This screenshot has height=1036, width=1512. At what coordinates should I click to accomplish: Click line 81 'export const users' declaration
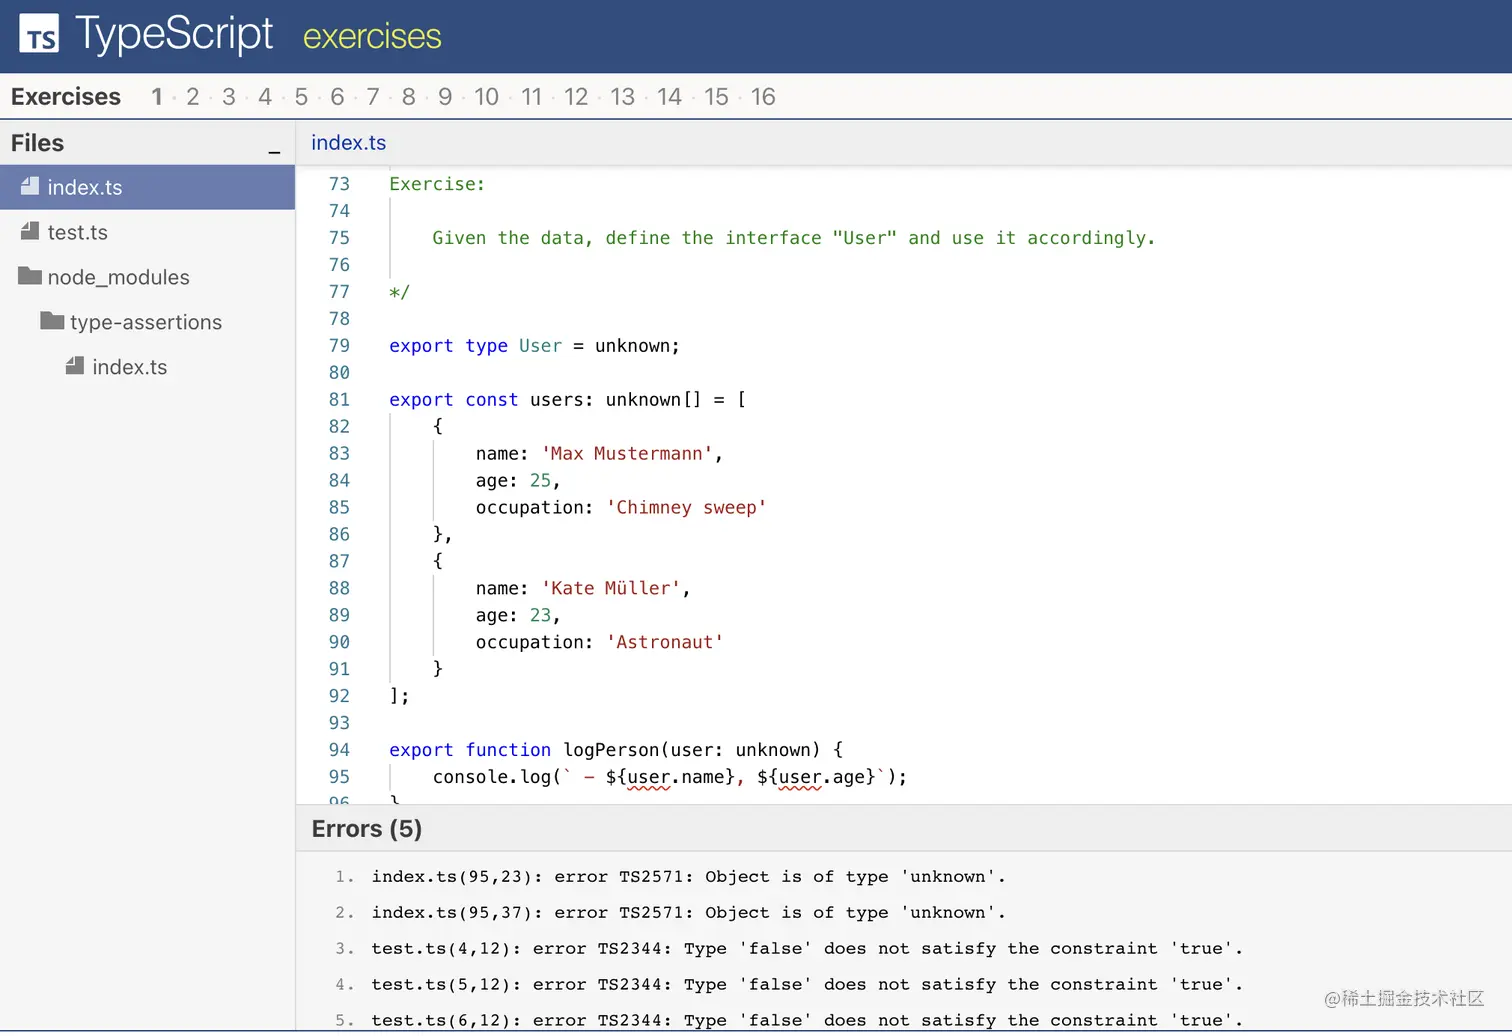coord(567,400)
